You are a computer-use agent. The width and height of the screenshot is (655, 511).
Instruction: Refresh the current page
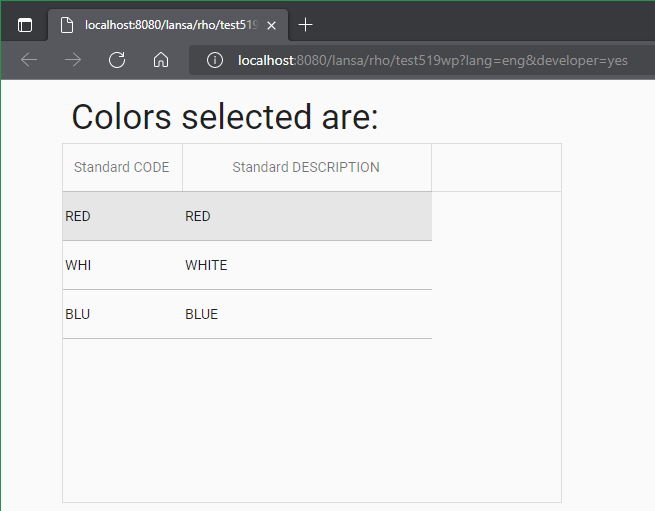point(117,60)
